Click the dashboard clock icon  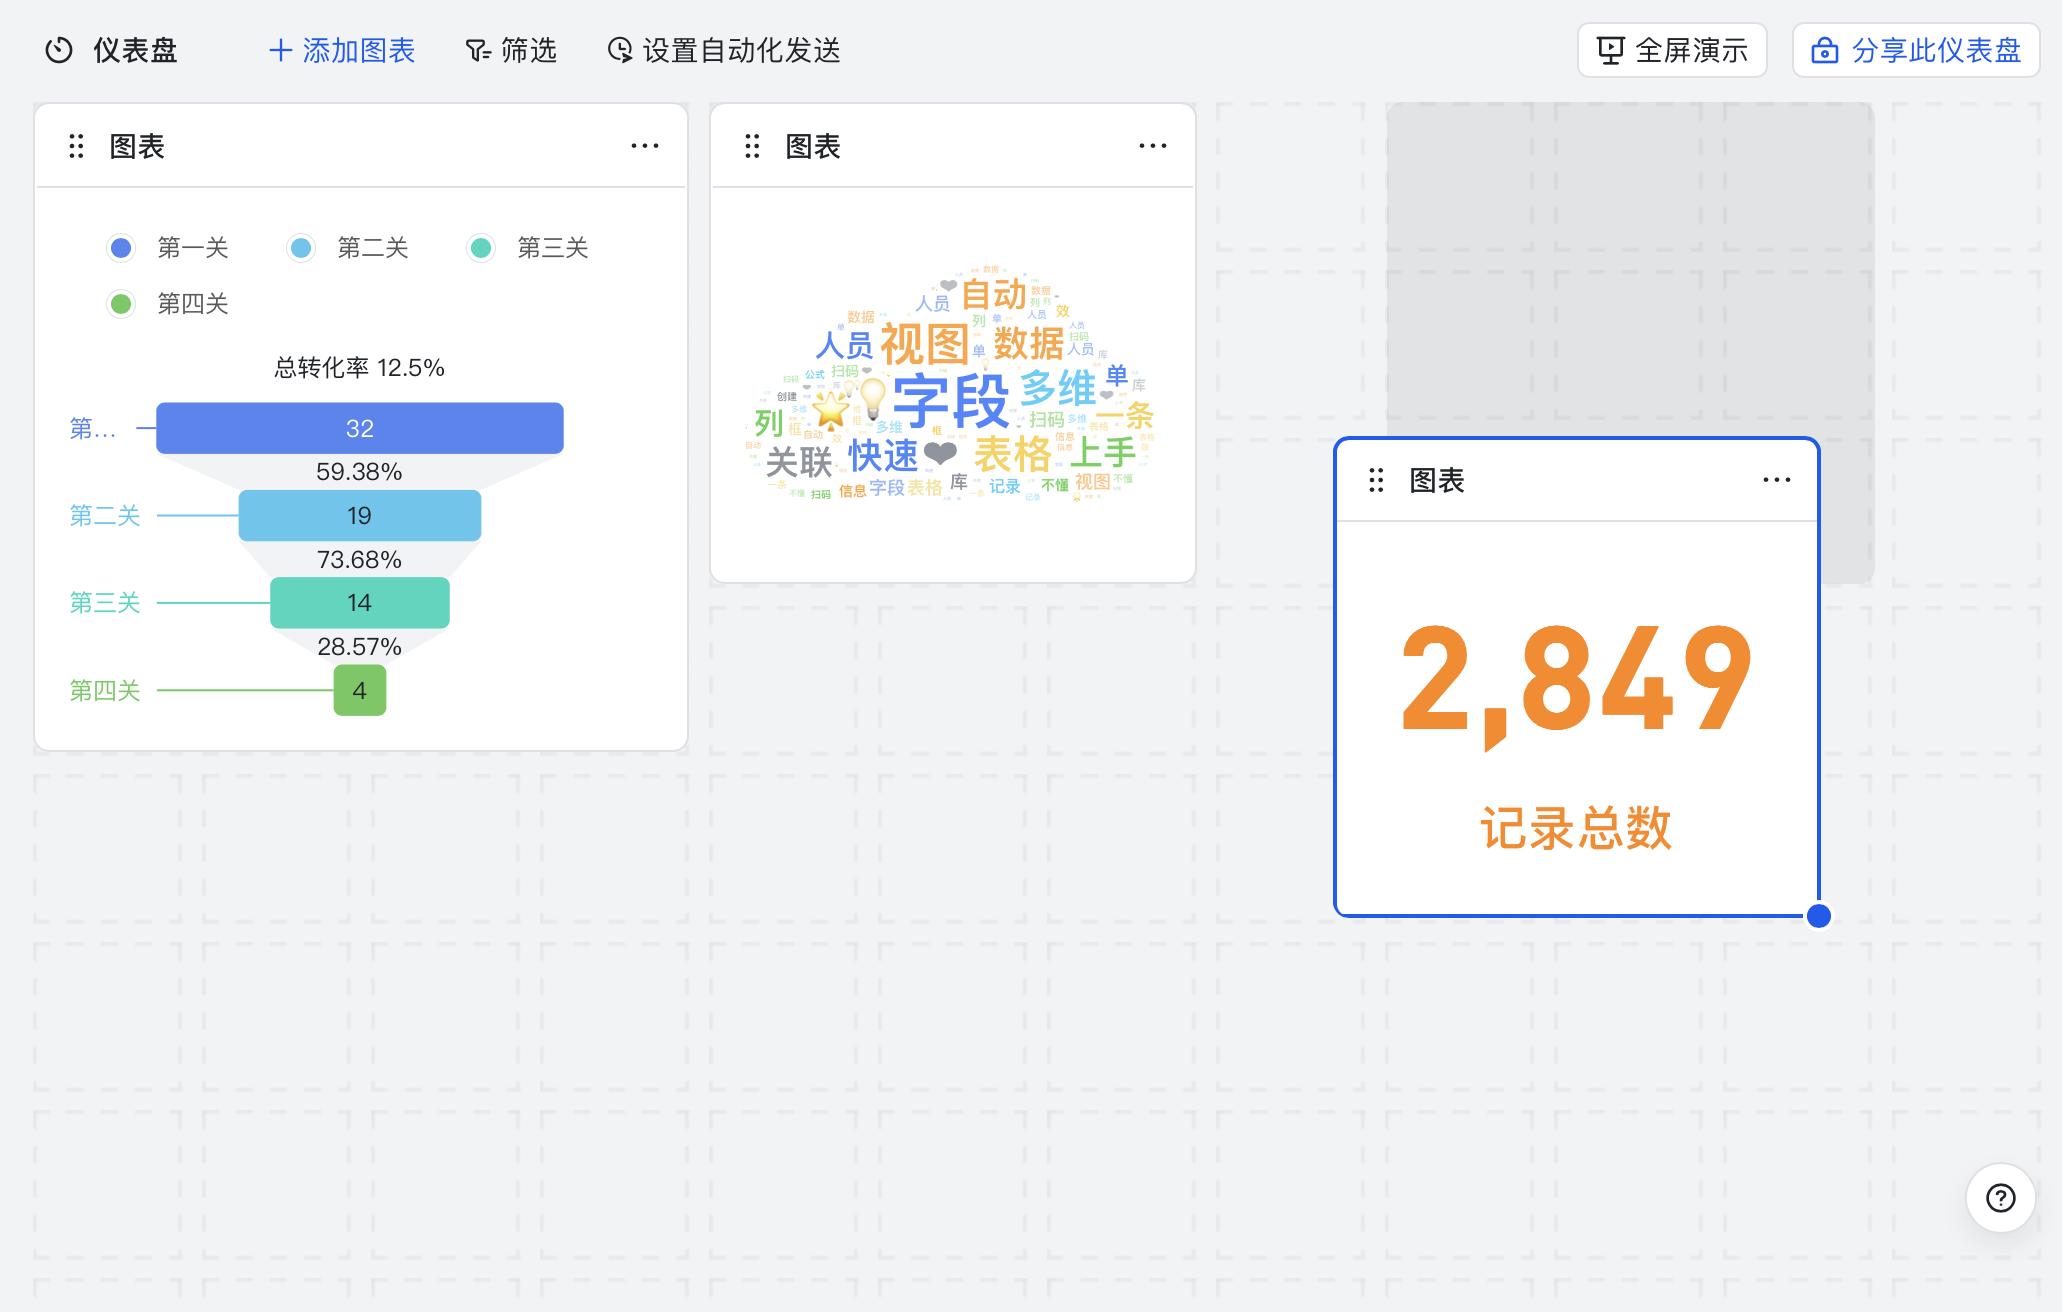[x=59, y=50]
